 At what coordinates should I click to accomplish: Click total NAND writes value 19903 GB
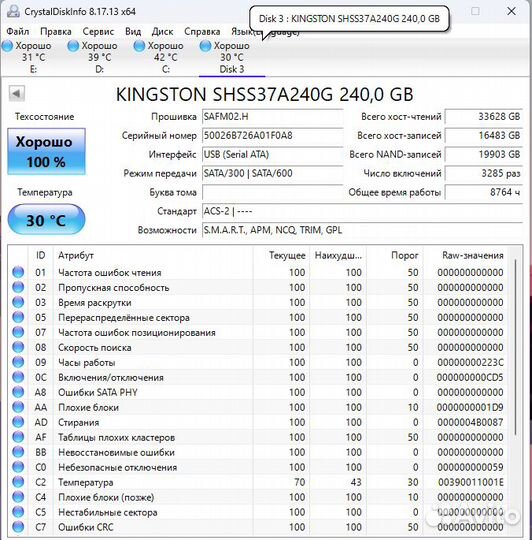[x=484, y=155]
